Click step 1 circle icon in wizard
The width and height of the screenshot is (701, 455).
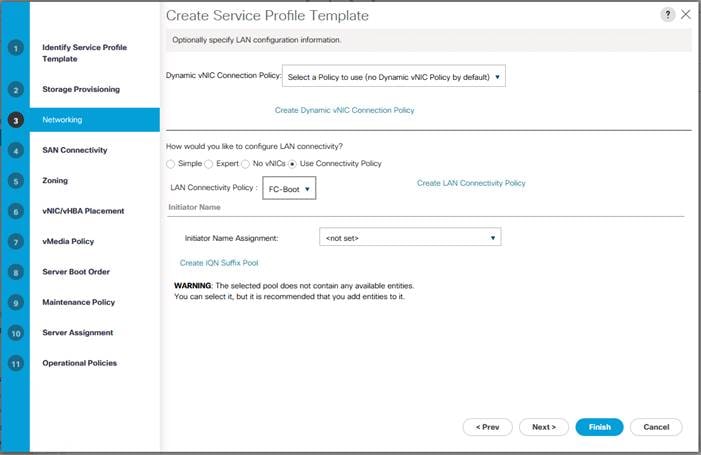point(16,48)
